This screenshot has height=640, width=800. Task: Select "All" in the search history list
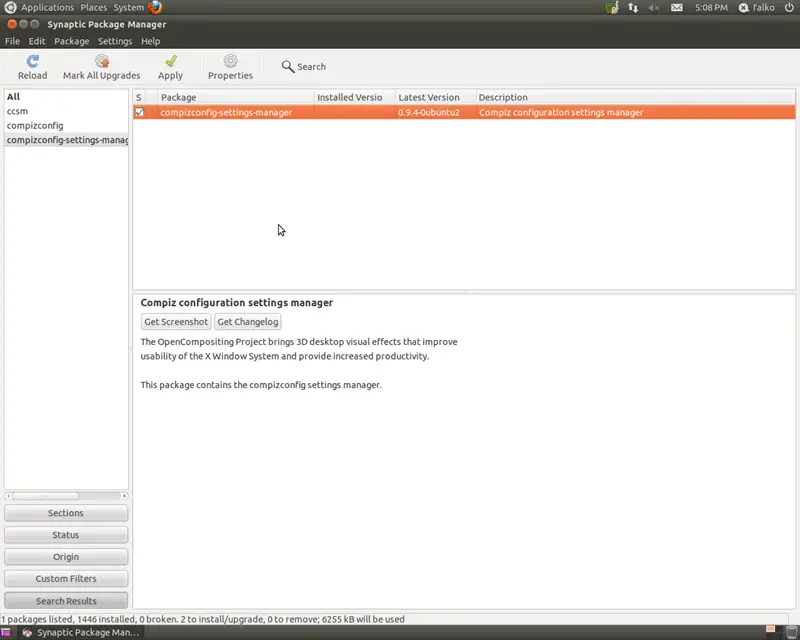click(x=66, y=96)
